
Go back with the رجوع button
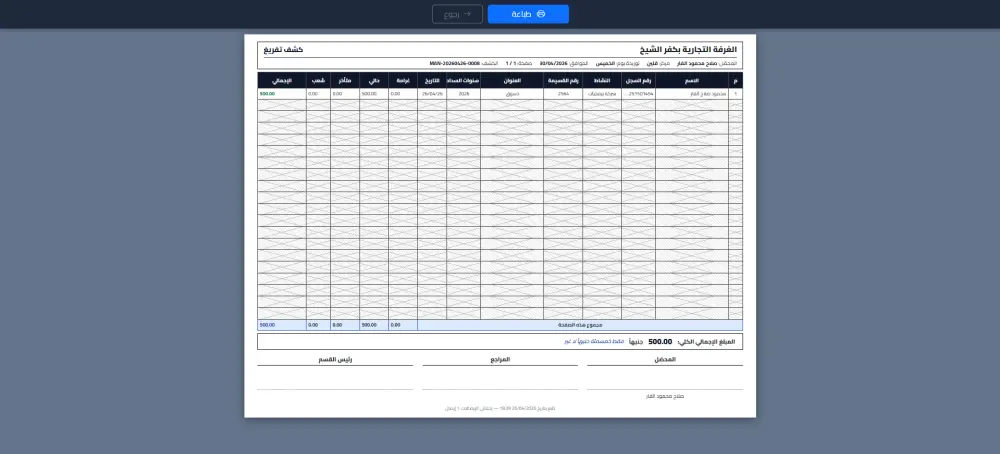[x=457, y=14]
